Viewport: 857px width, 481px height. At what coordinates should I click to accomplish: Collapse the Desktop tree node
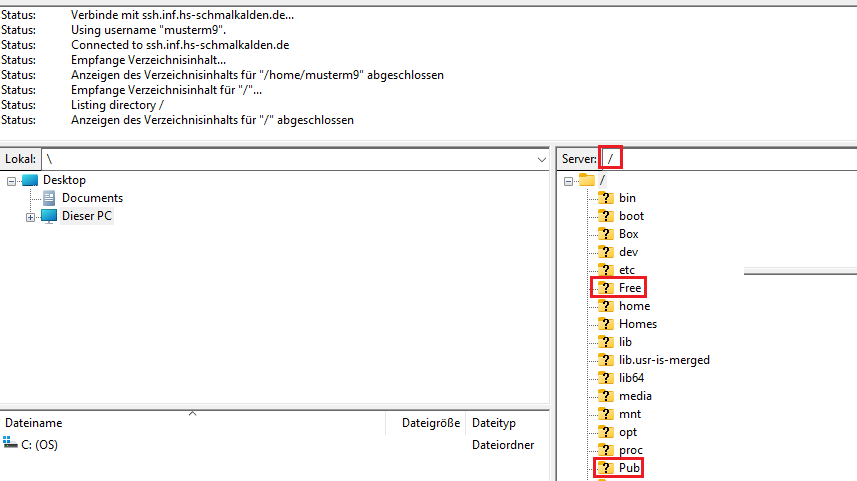click(11, 180)
